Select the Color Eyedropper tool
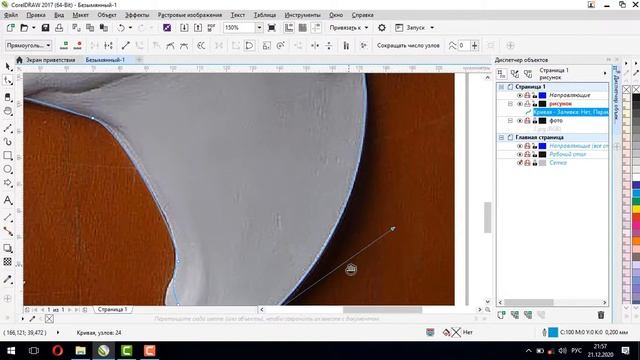The height and width of the screenshot is (360, 640). (8, 279)
